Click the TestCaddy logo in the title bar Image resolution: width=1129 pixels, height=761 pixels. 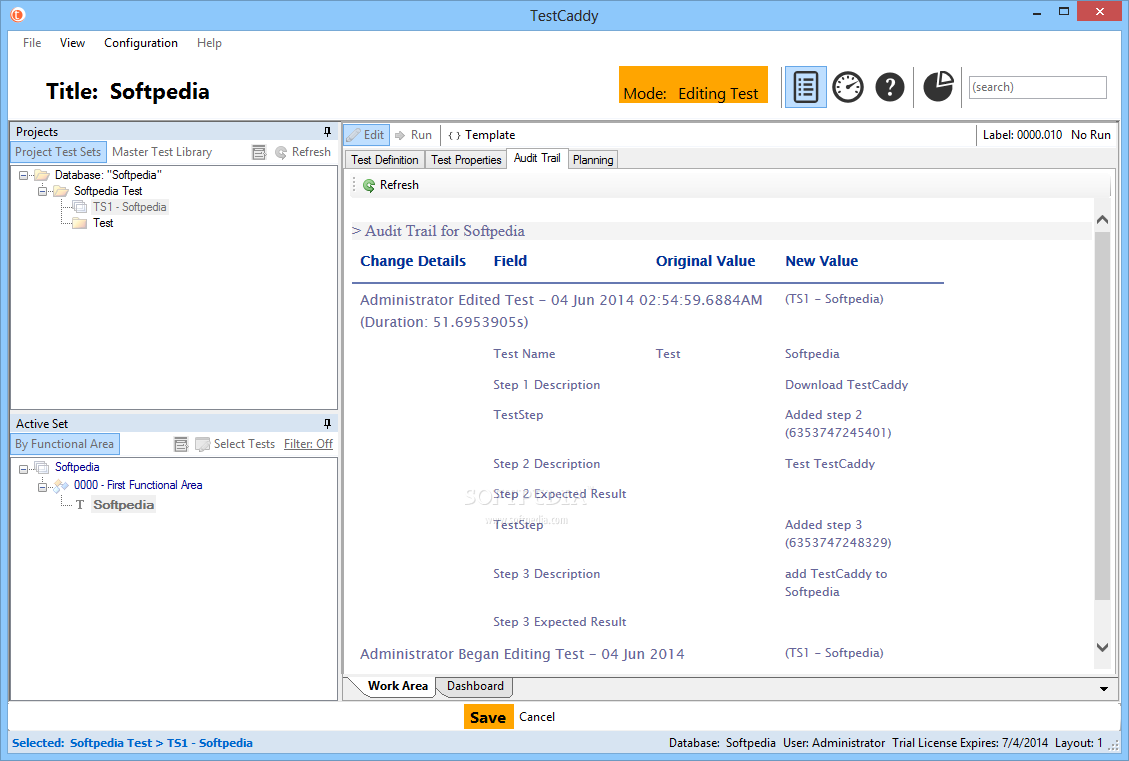pos(17,14)
